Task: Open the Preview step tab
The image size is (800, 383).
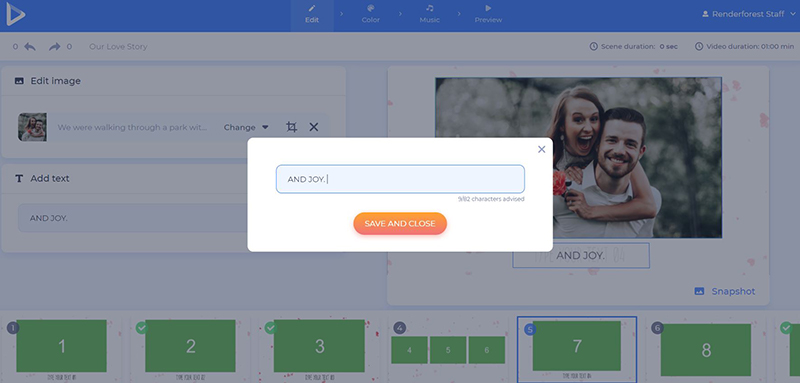Action: (x=488, y=14)
